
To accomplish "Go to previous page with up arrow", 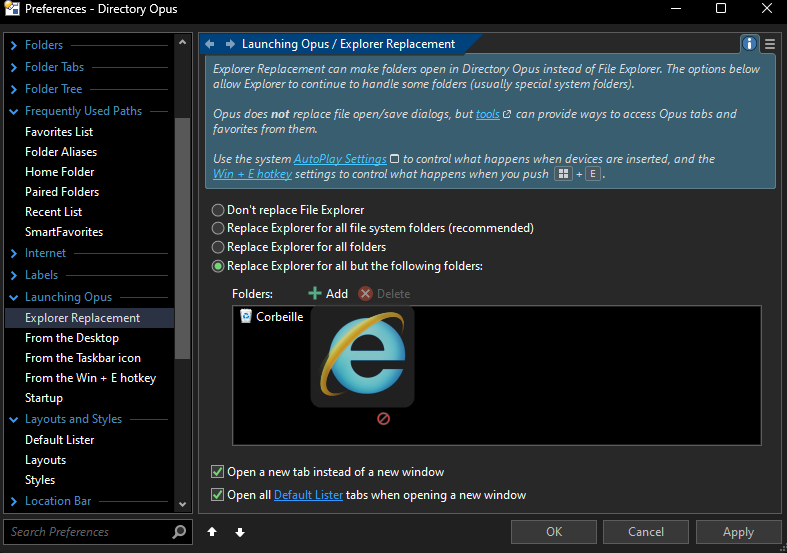I will 212,532.
